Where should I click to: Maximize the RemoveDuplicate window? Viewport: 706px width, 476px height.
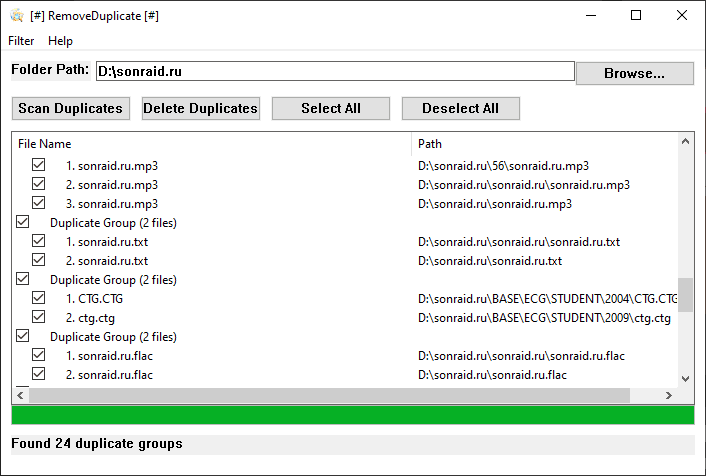pyautogui.click(x=636, y=16)
